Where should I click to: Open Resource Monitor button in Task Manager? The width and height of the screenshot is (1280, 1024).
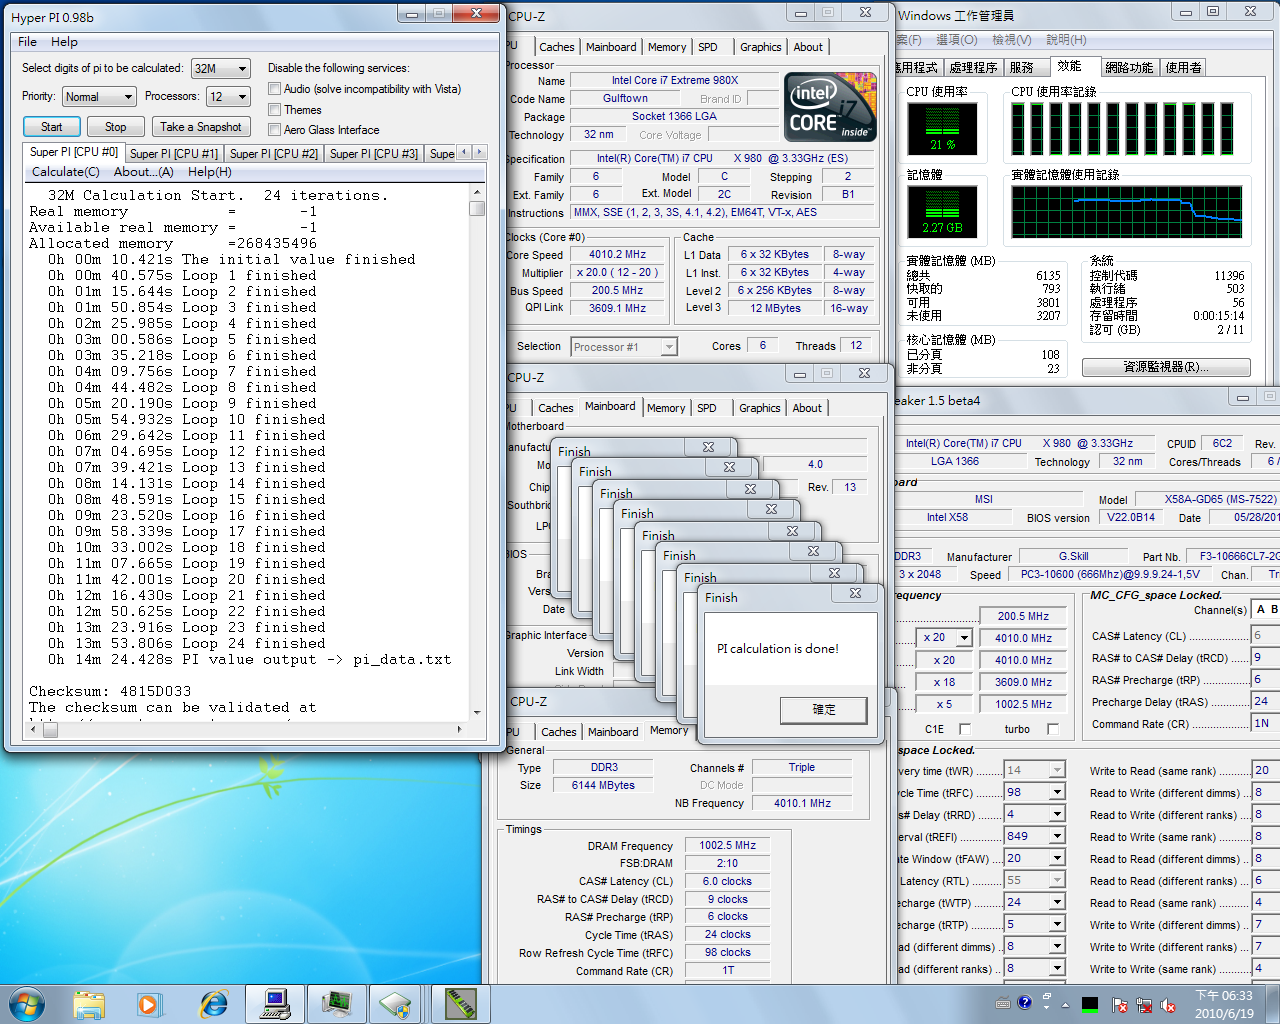coord(1166,367)
